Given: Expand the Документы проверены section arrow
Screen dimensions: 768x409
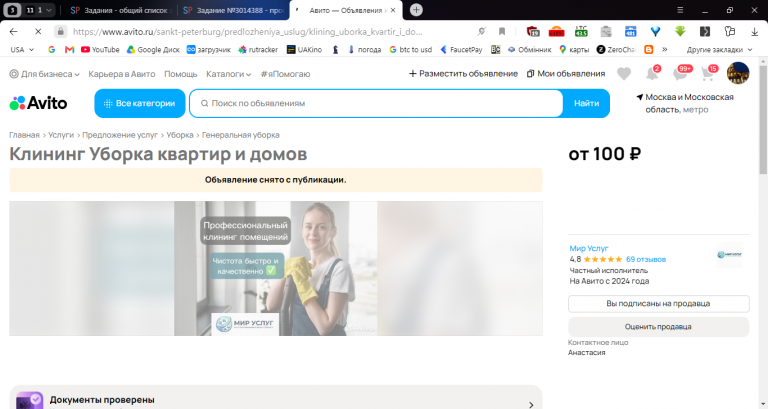Looking at the screenshot, I should coord(531,405).
